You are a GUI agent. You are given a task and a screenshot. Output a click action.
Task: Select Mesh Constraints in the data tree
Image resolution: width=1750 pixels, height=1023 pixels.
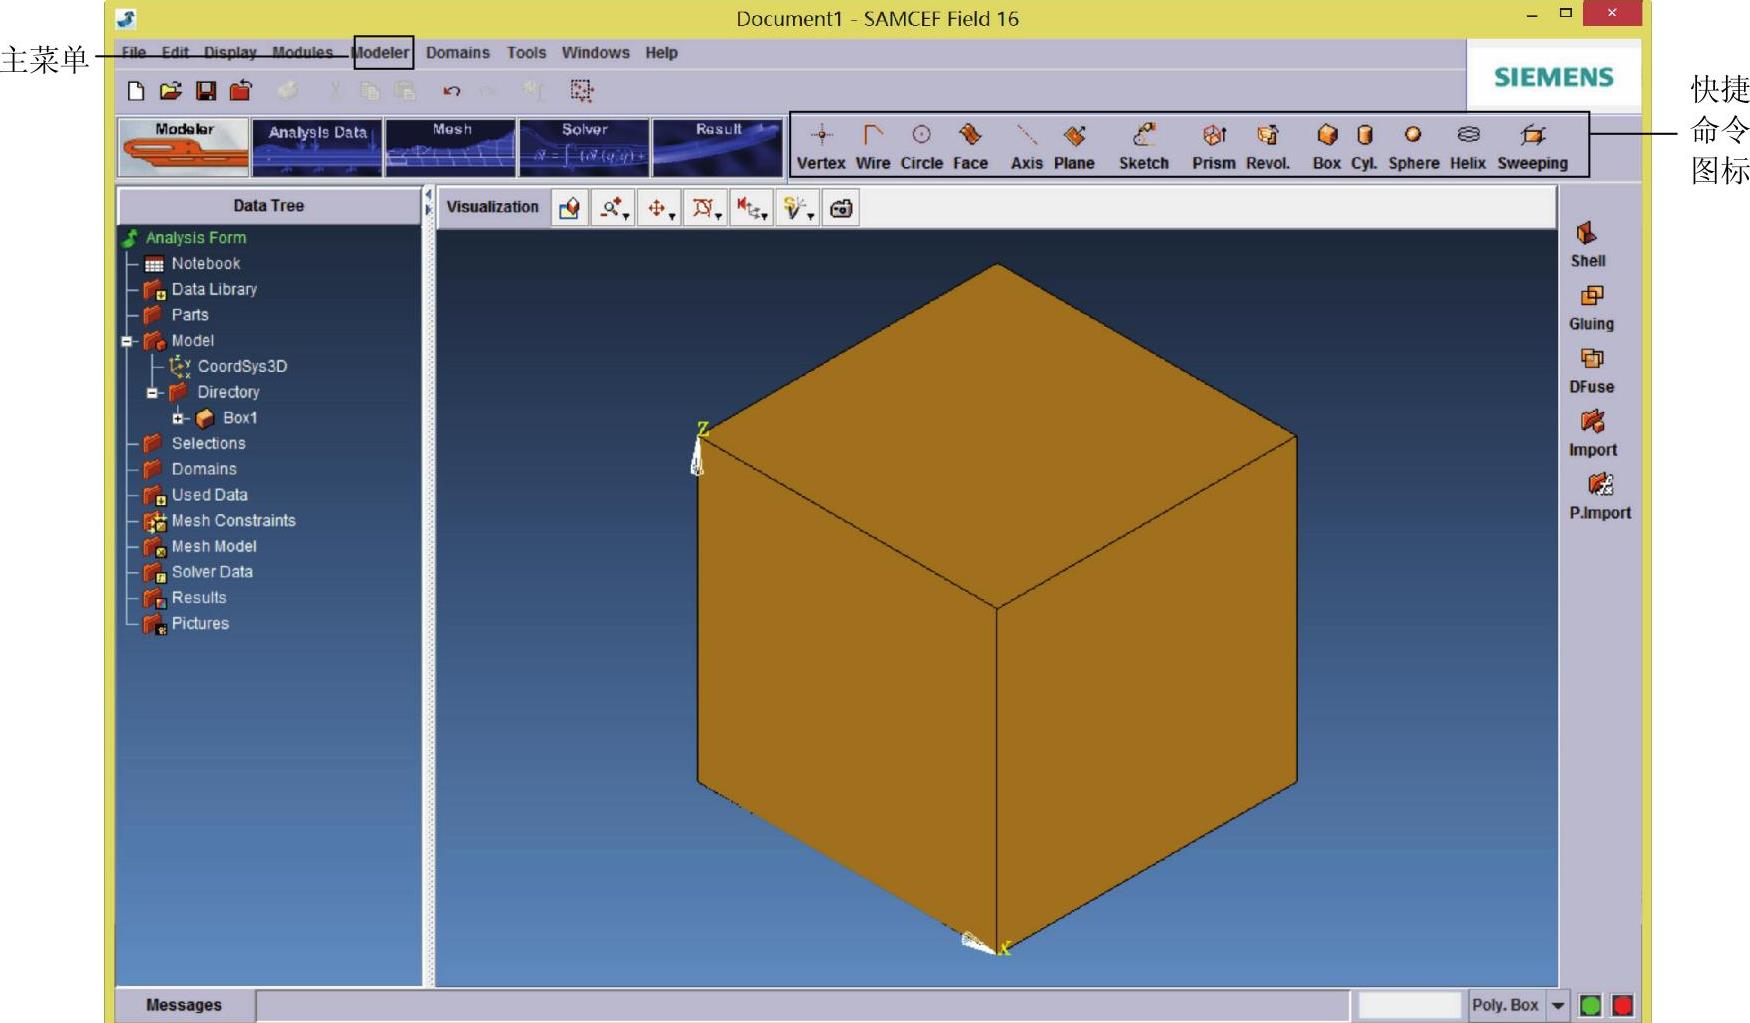click(x=233, y=521)
